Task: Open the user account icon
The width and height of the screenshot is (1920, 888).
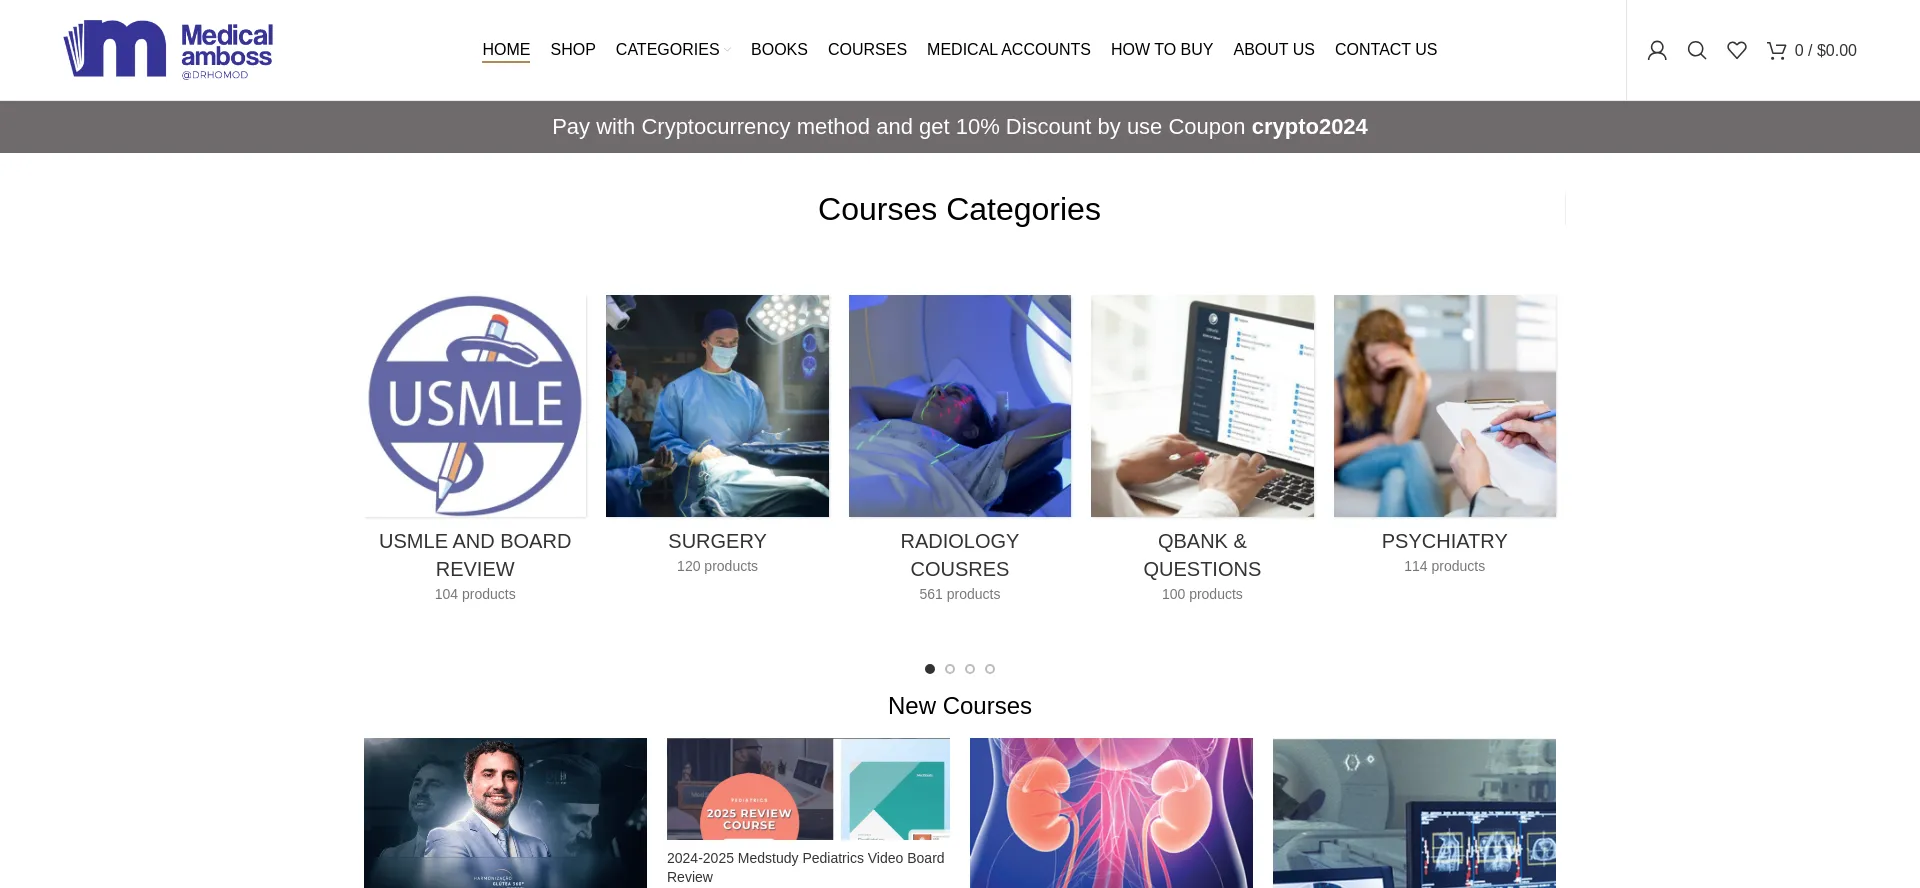Action: 1657,50
